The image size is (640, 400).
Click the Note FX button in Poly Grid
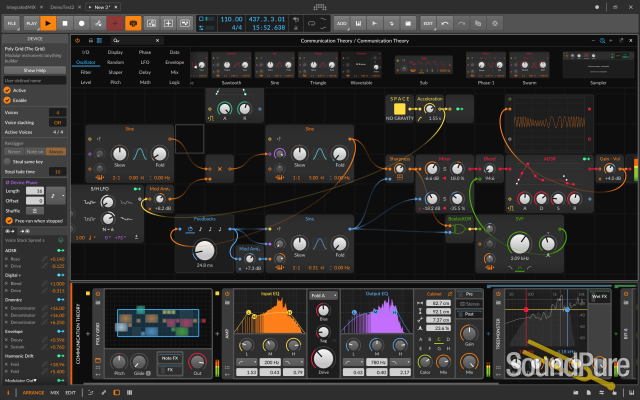[170, 357]
